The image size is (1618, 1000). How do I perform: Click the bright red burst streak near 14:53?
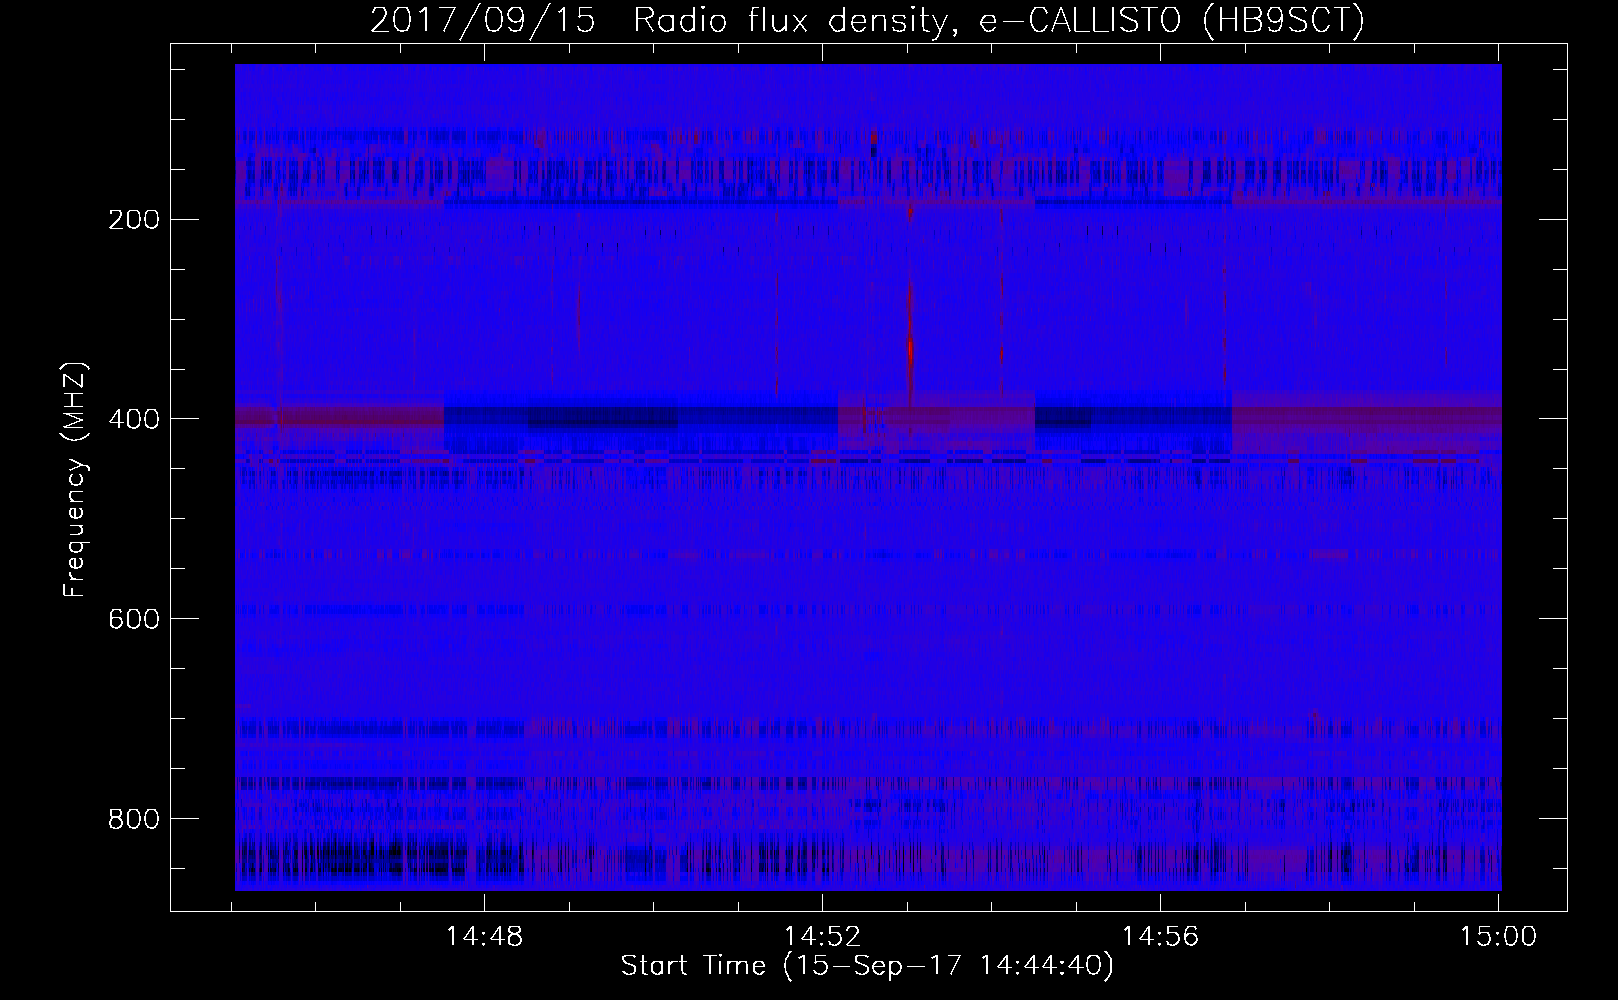[910, 345]
